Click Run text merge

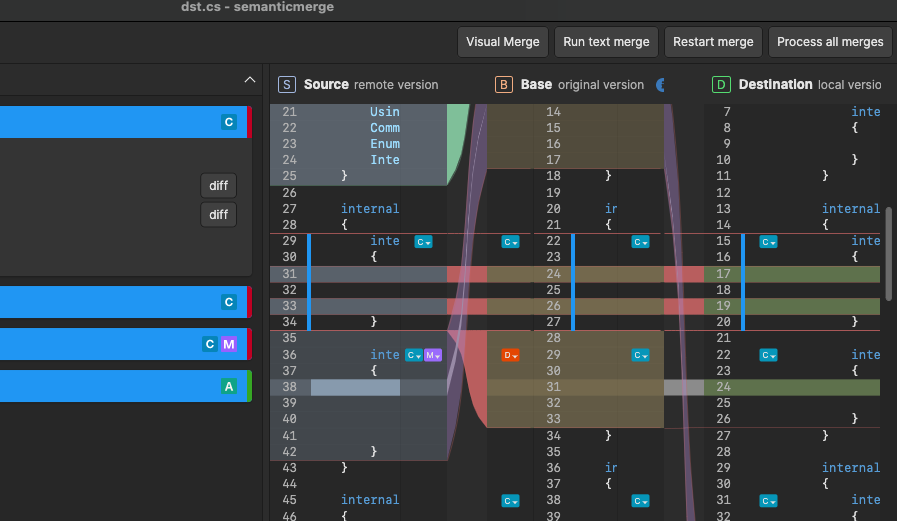coord(606,42)
